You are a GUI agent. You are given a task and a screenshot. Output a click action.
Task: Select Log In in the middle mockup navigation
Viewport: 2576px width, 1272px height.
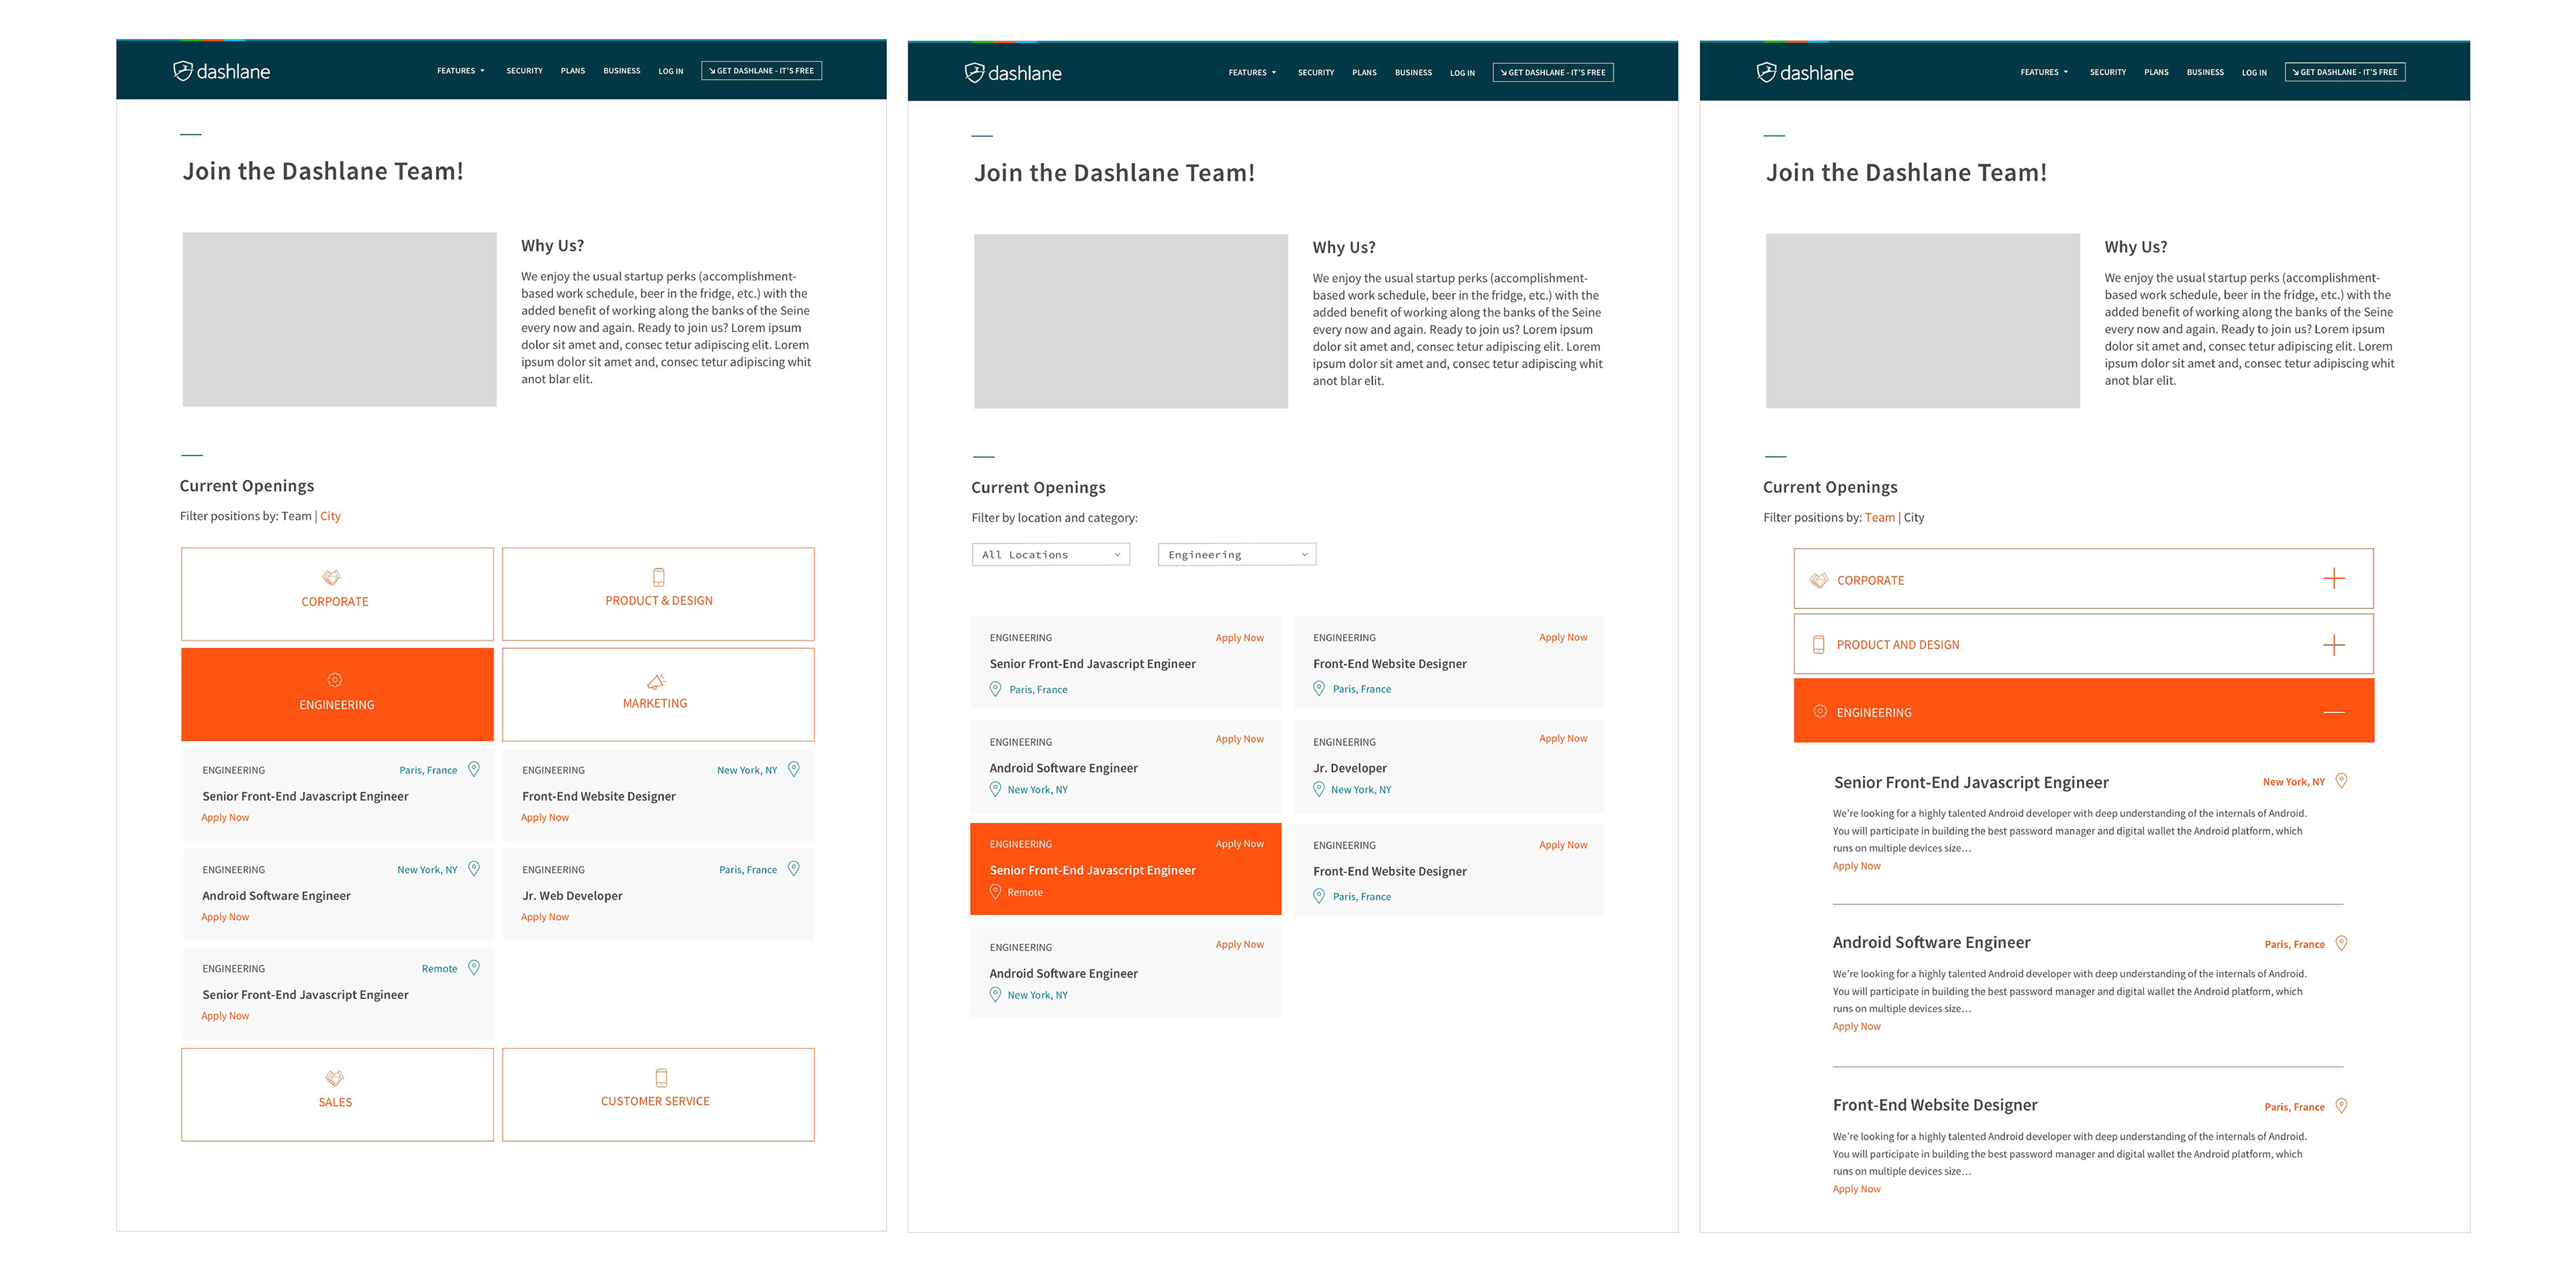point(1462,73)
